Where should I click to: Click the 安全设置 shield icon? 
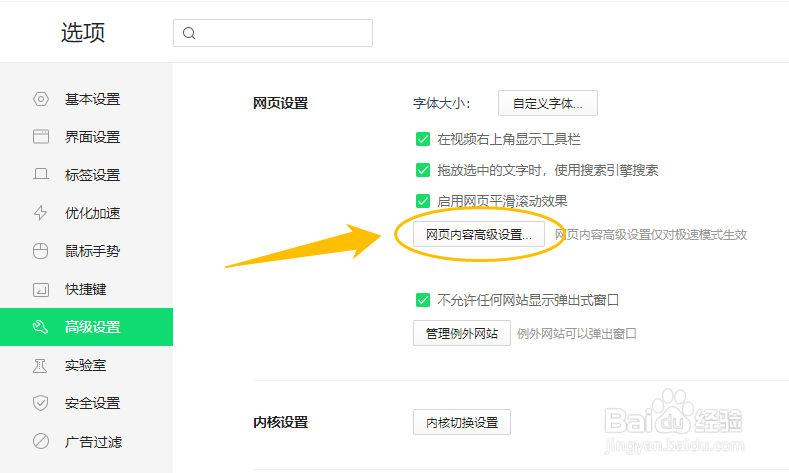coord(41,403)
